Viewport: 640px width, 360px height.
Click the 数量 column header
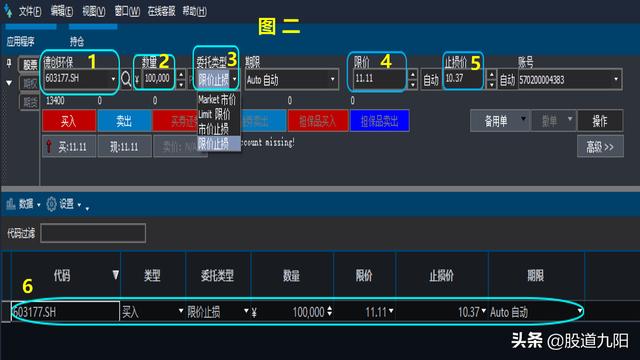tap(292, 276)
